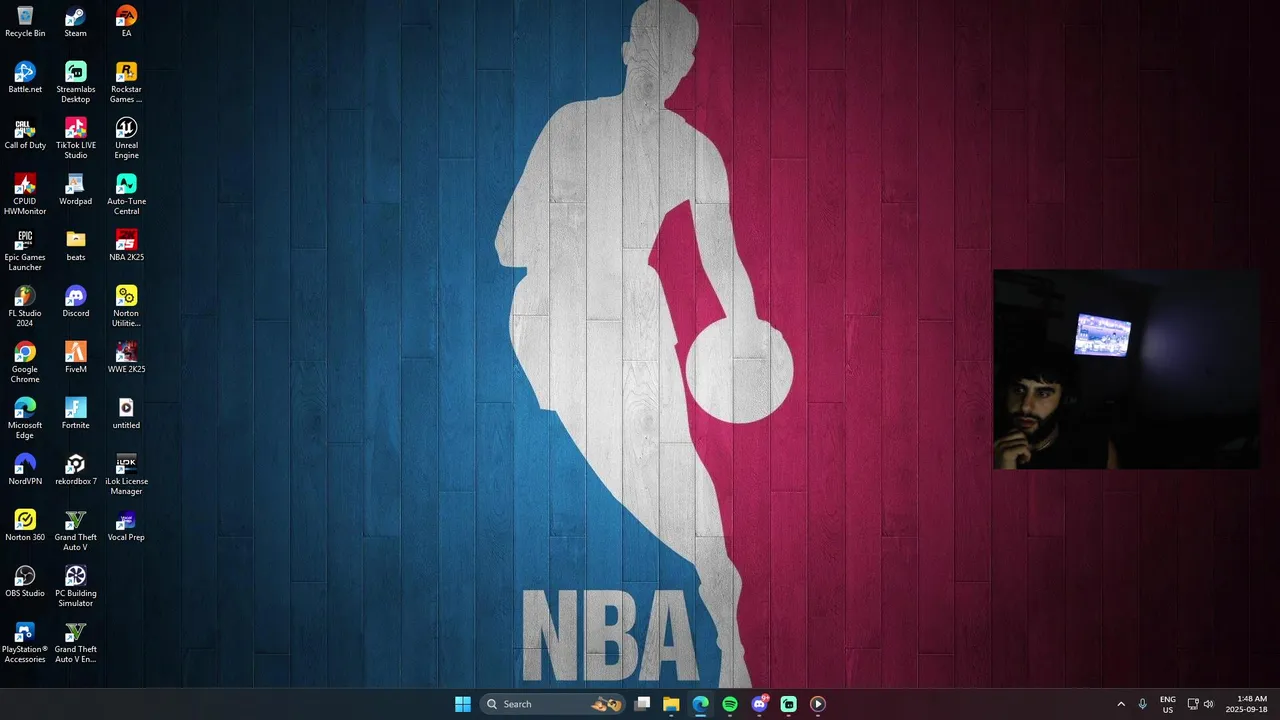Open TikTok LIVE Studio icon
Screen dimensions: 1280x720
75,138
